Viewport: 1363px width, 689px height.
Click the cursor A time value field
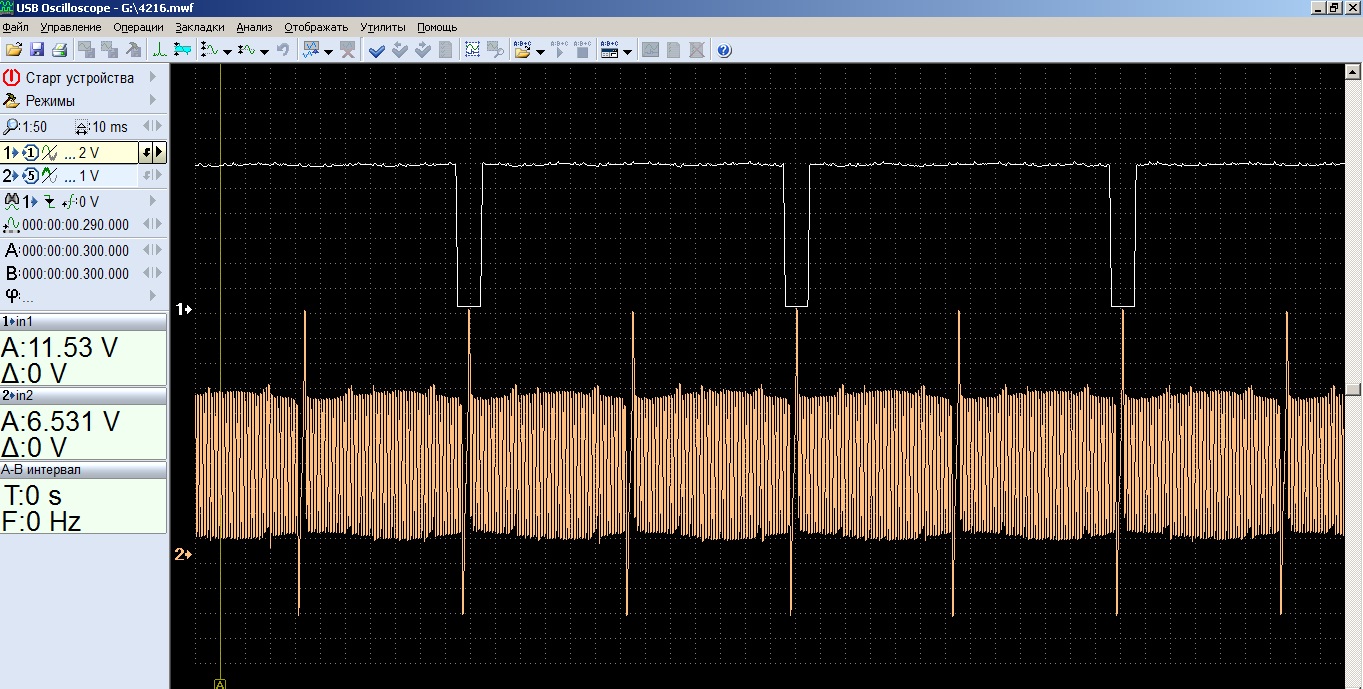click(75, 251)
